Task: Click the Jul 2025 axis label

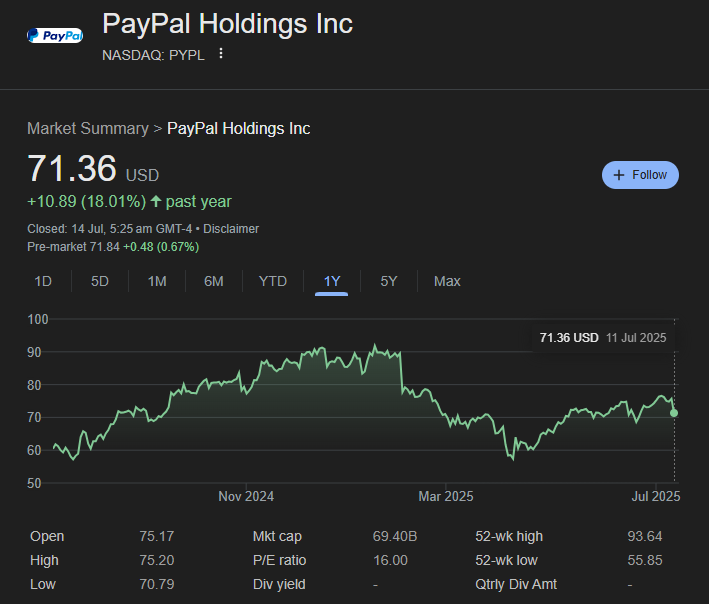Action: pos(656,496)
